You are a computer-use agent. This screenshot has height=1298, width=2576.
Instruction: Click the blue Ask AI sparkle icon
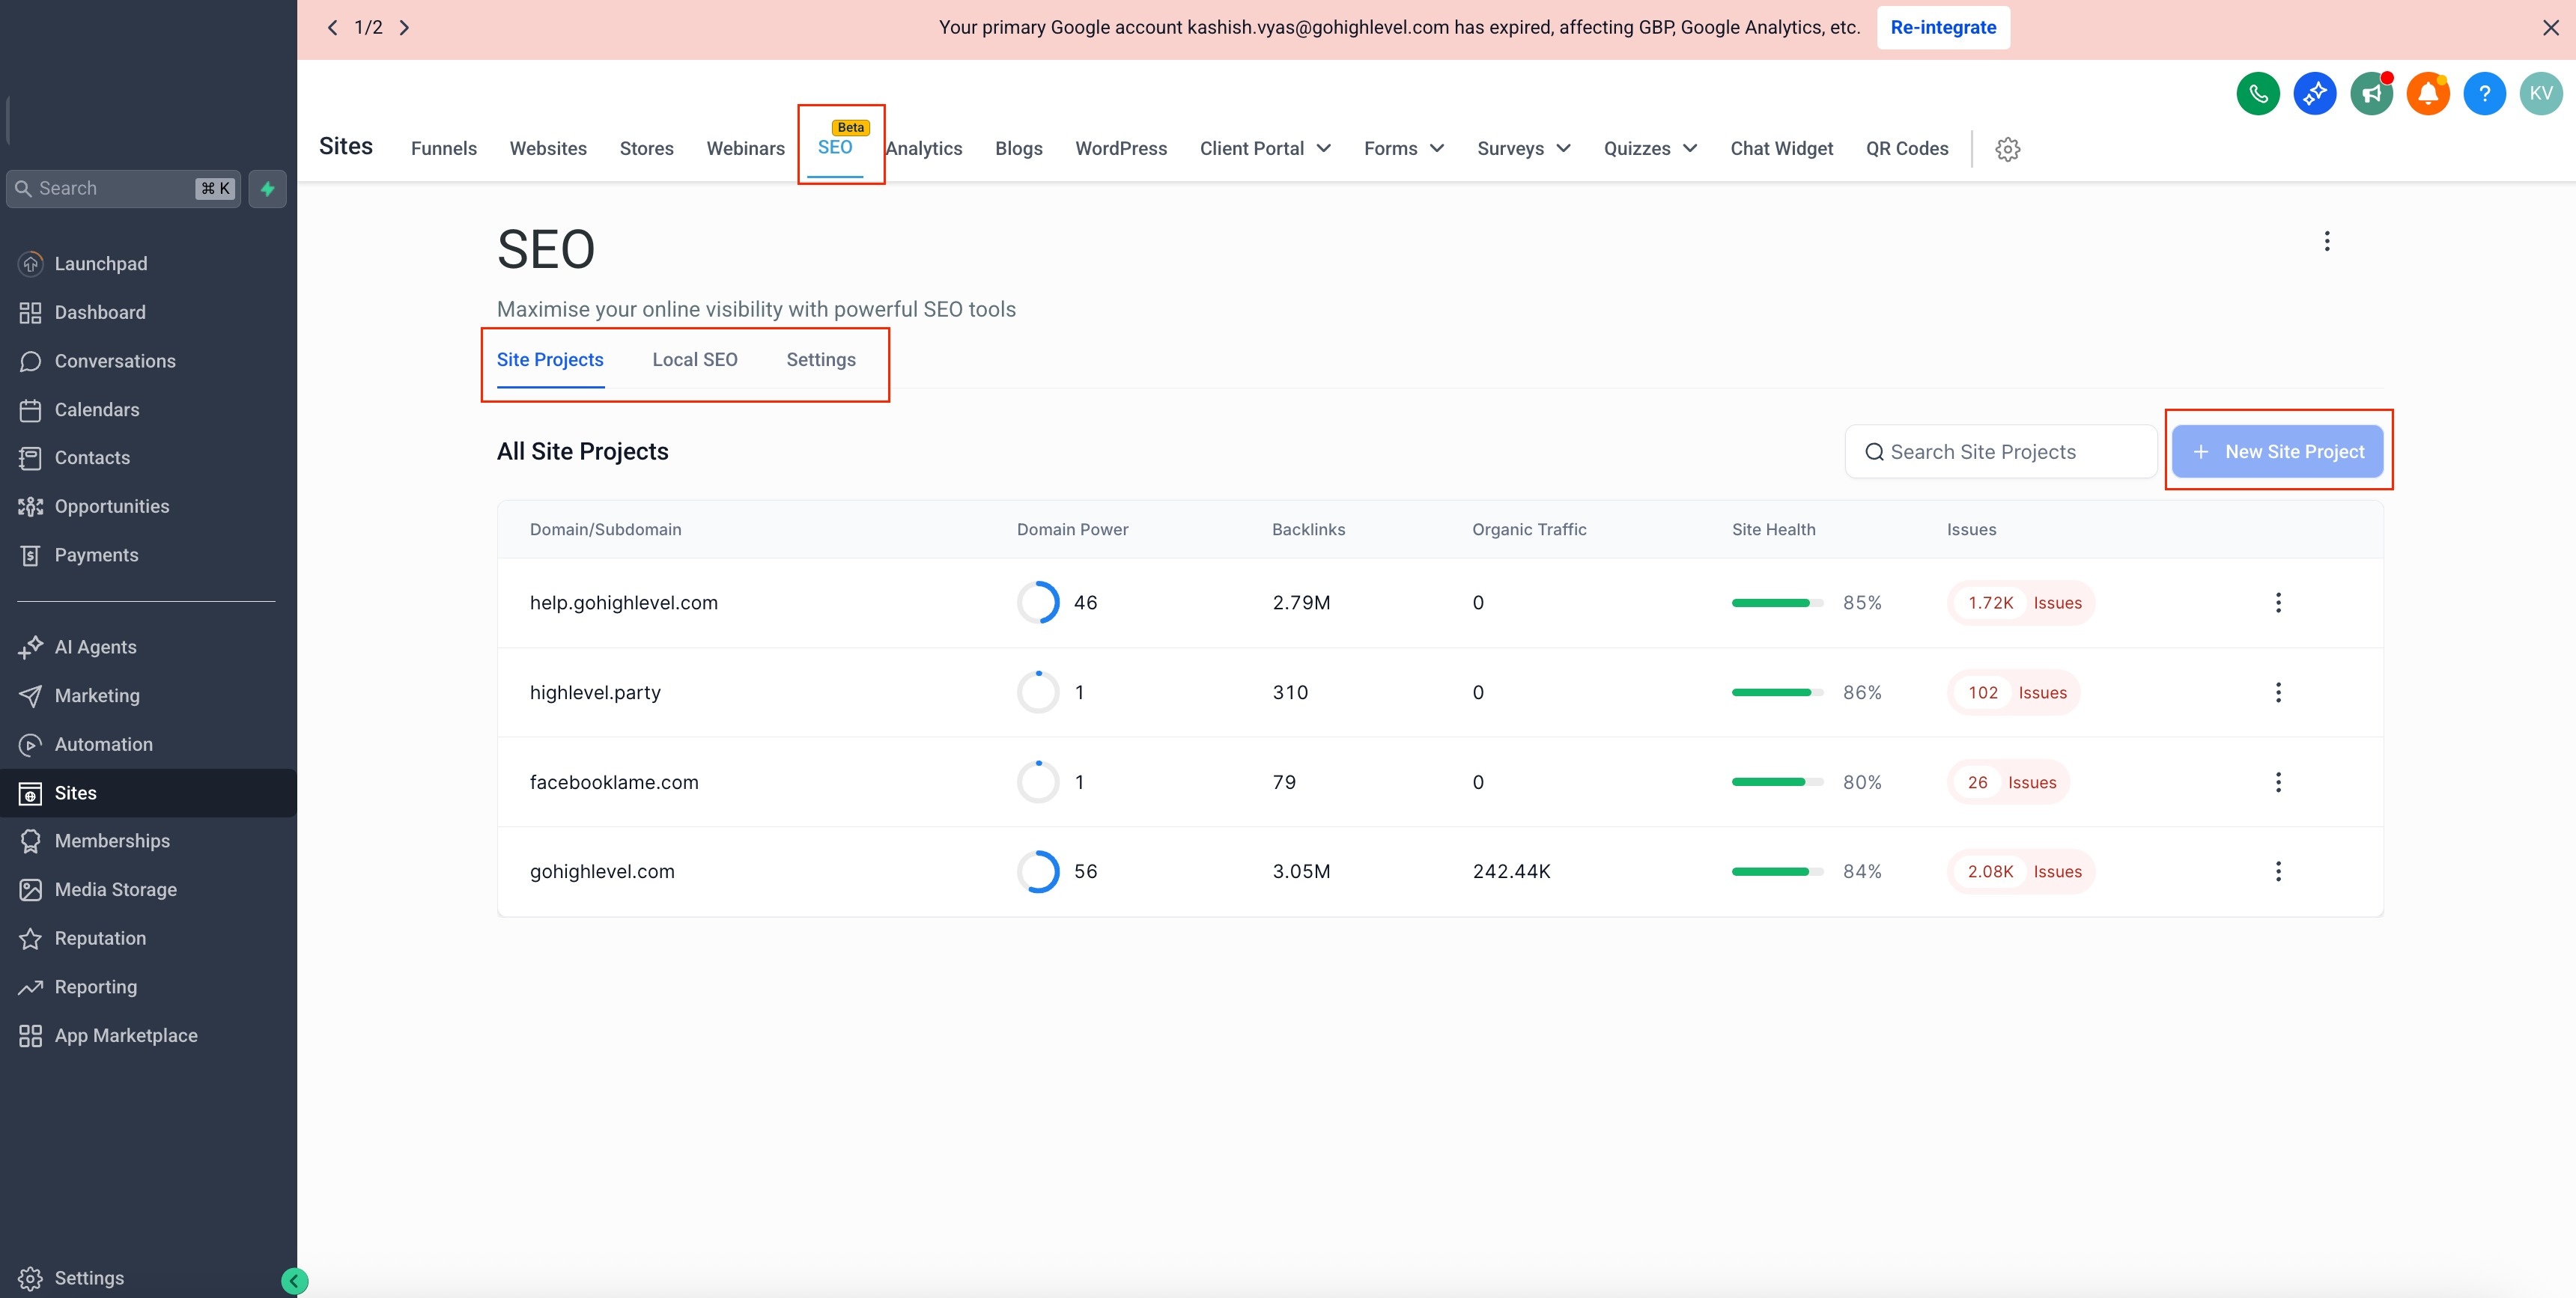2314,94
